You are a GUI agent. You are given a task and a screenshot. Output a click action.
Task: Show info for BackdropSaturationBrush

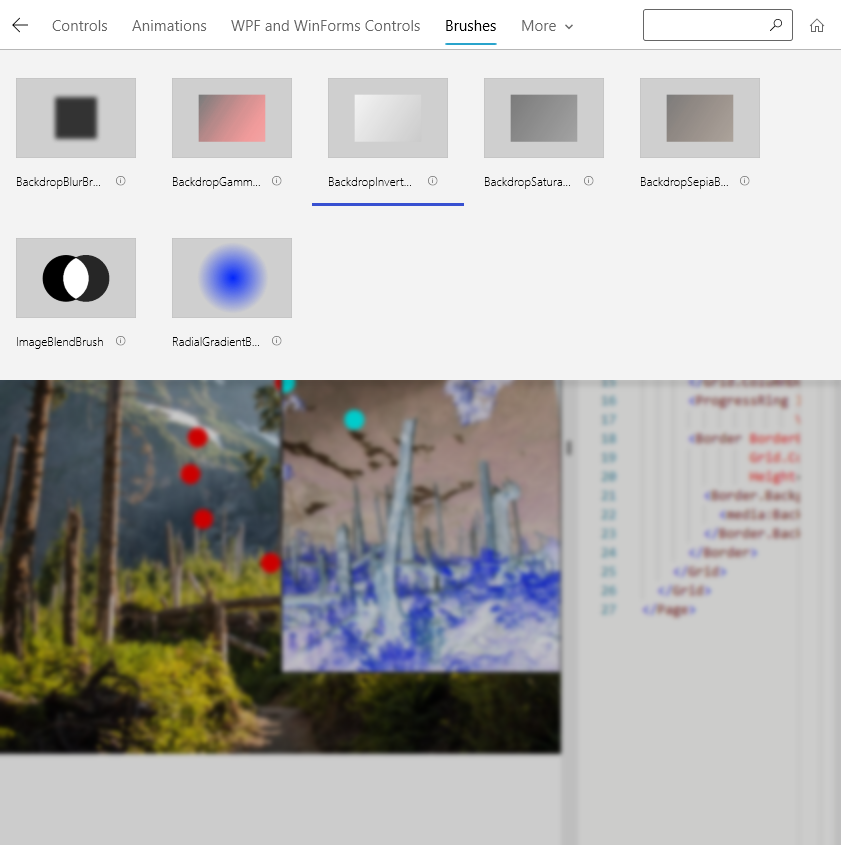(x=588, y=181)
